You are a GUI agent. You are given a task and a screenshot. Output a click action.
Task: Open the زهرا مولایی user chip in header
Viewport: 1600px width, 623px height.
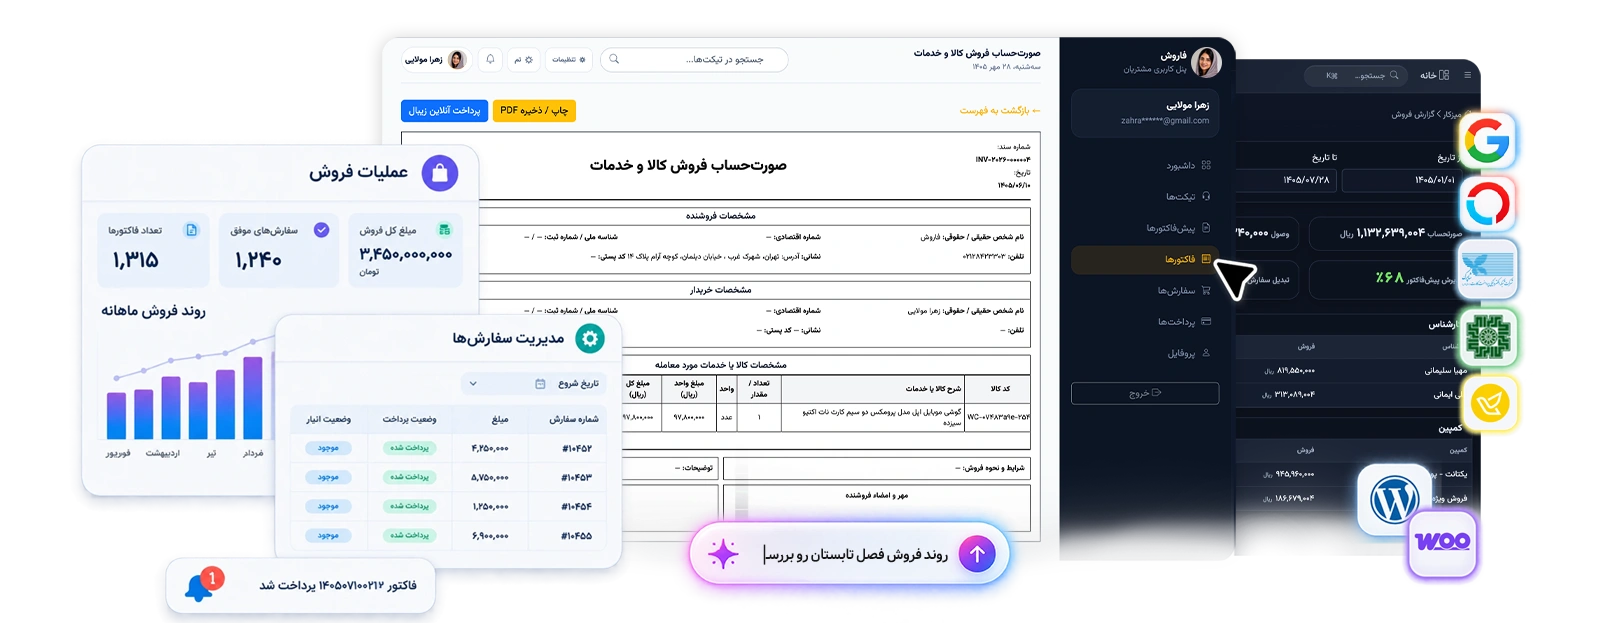(x=436, y=60)
